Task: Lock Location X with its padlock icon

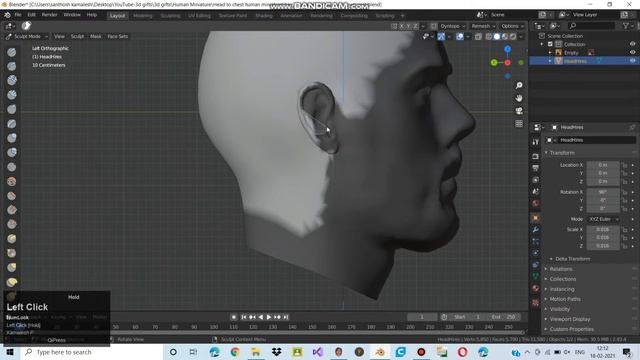Action: 624,165
